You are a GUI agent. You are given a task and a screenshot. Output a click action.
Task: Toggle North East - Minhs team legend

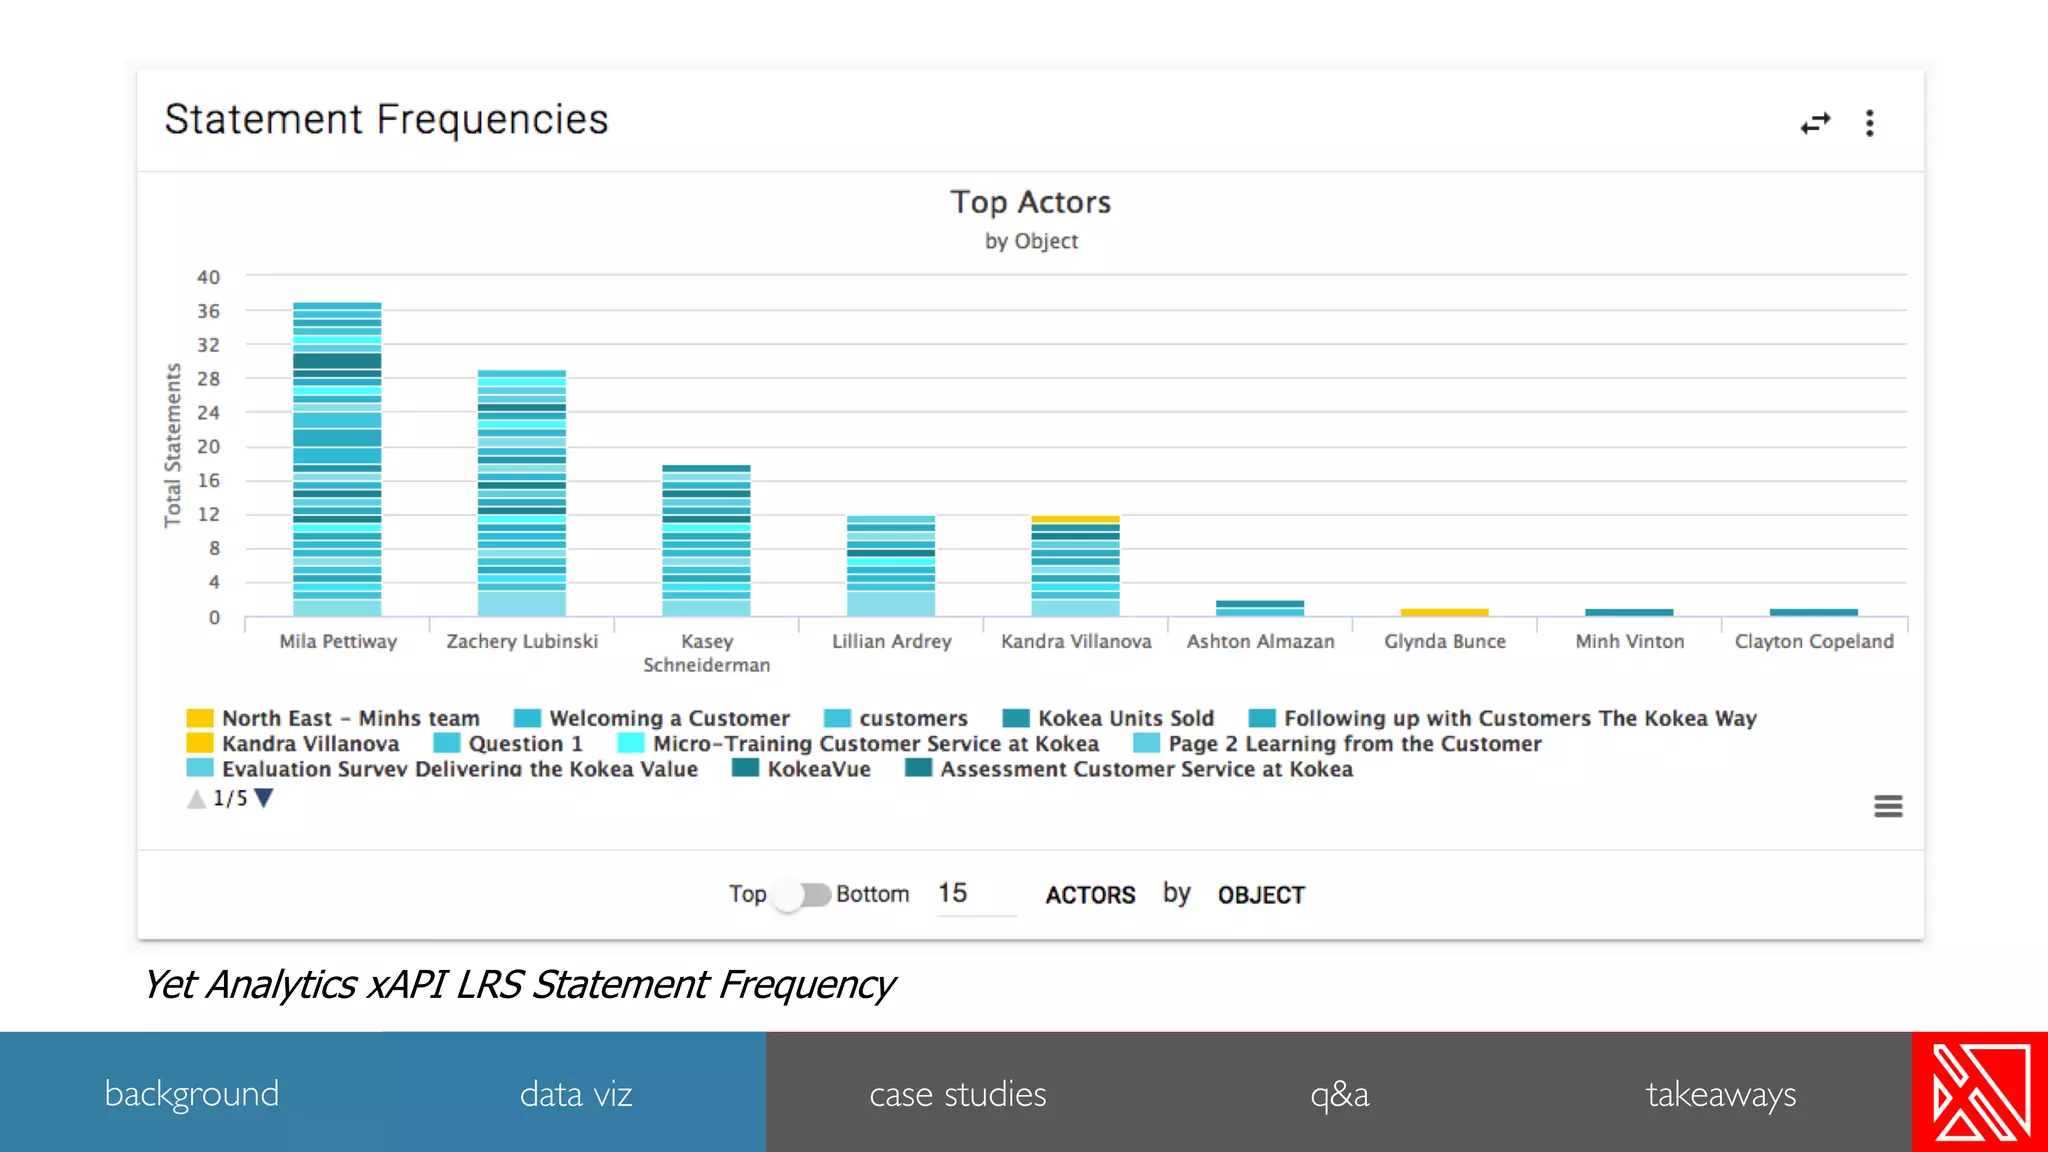tap(333, 718)
